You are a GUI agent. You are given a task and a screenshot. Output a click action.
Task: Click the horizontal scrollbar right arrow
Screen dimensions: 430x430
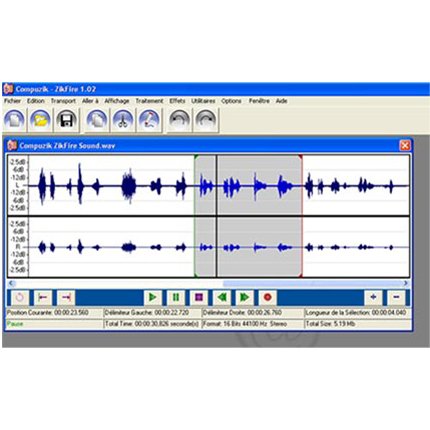(x=406, y=283)
